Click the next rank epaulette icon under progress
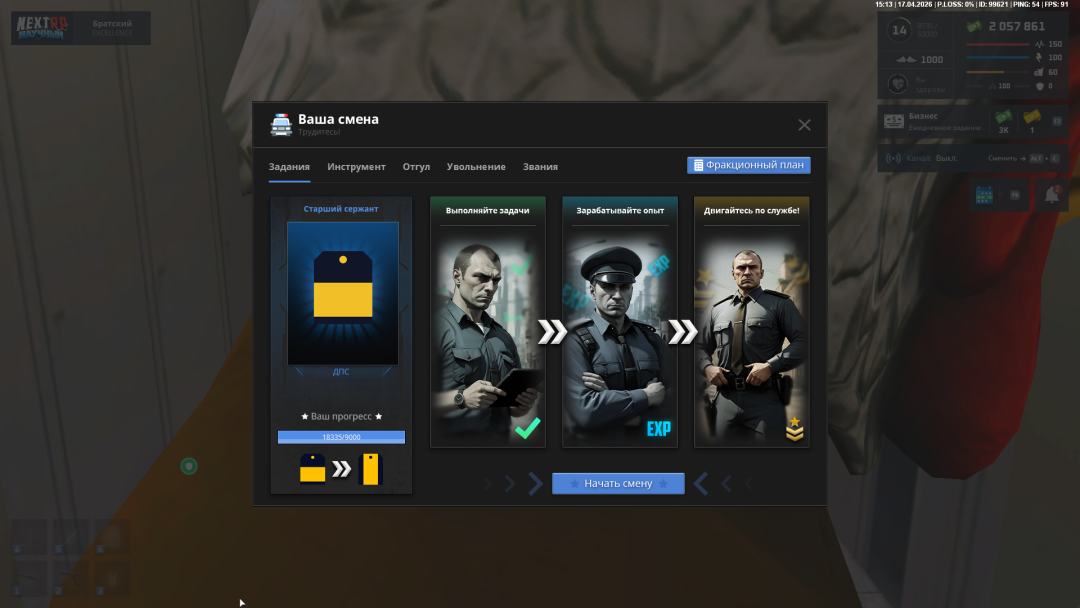1080x608 pixels. point(371,468)
